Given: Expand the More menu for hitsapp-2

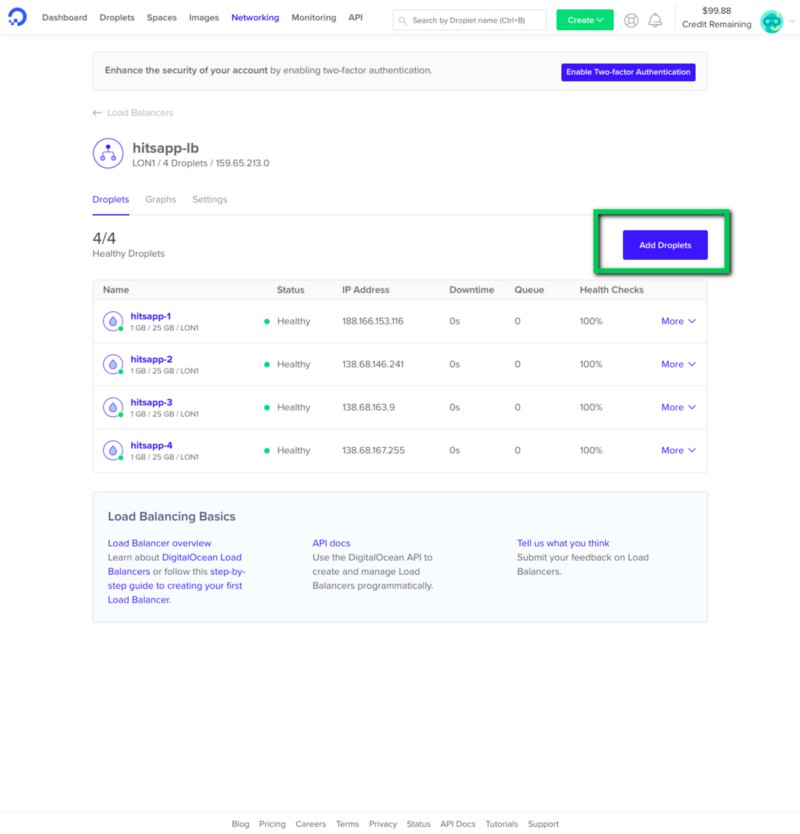Looking at the screenshot, I should click(678, 364).
